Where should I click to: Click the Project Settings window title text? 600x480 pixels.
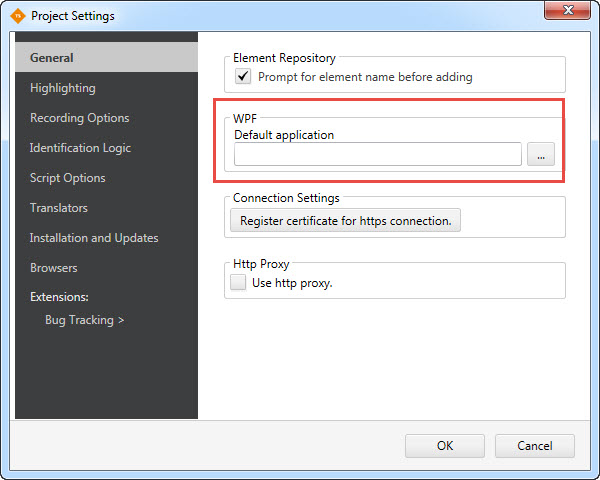pyautogui.click(x=73, y=16)
